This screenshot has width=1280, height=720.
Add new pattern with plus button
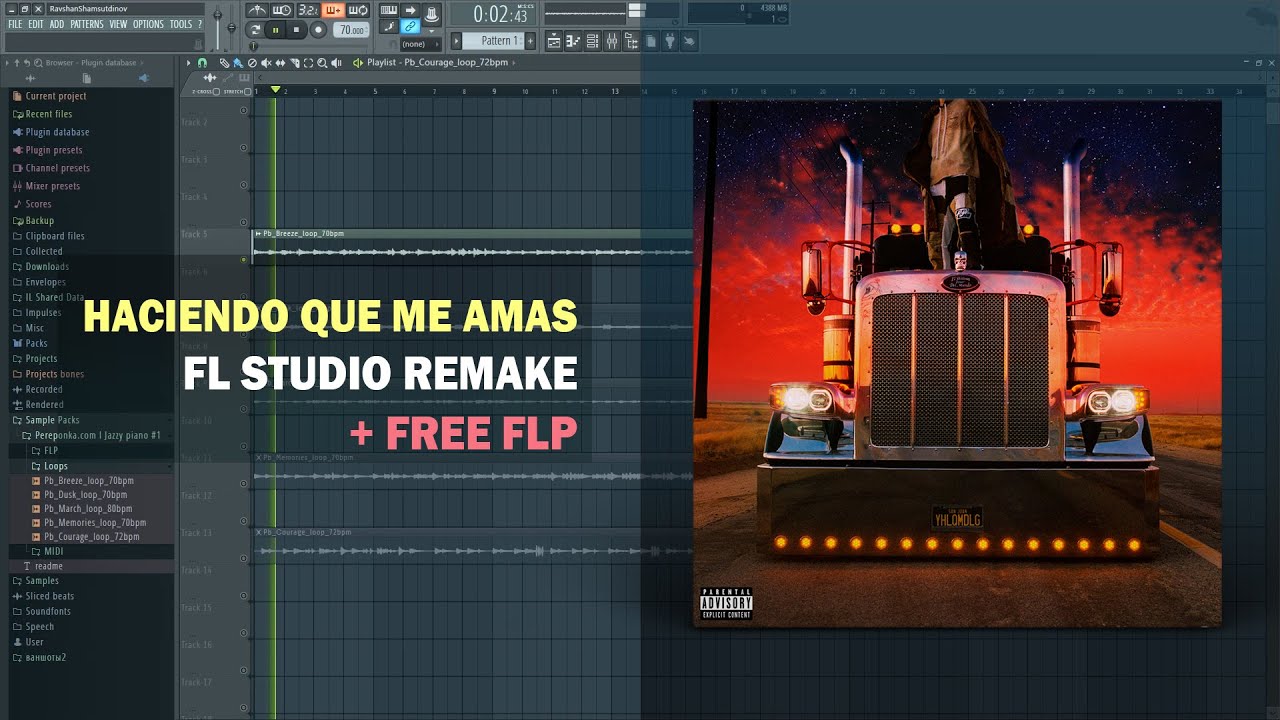[530, 41]
